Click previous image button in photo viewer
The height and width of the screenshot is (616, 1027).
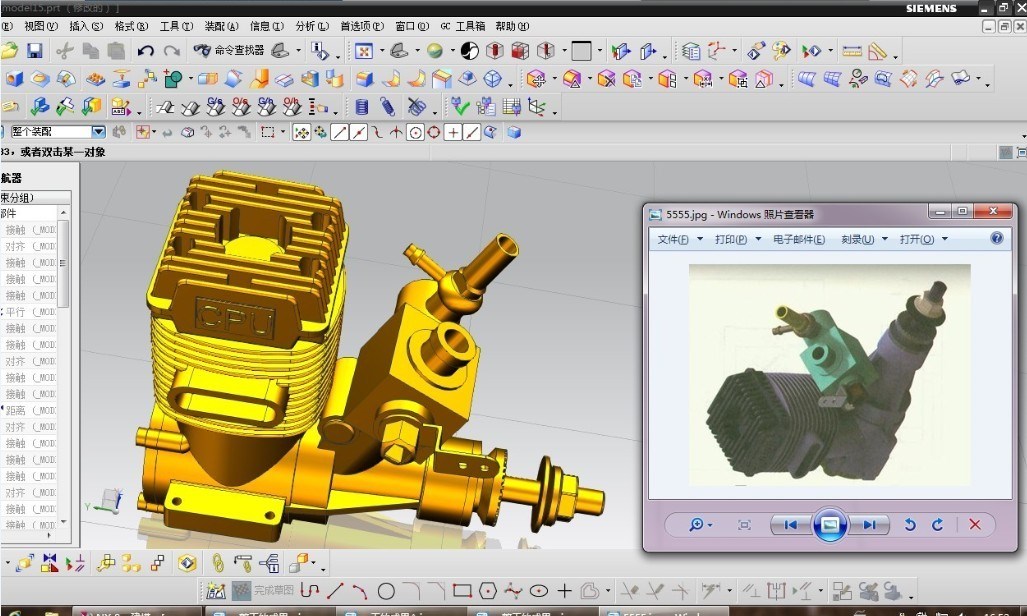(x=791, y=524)
